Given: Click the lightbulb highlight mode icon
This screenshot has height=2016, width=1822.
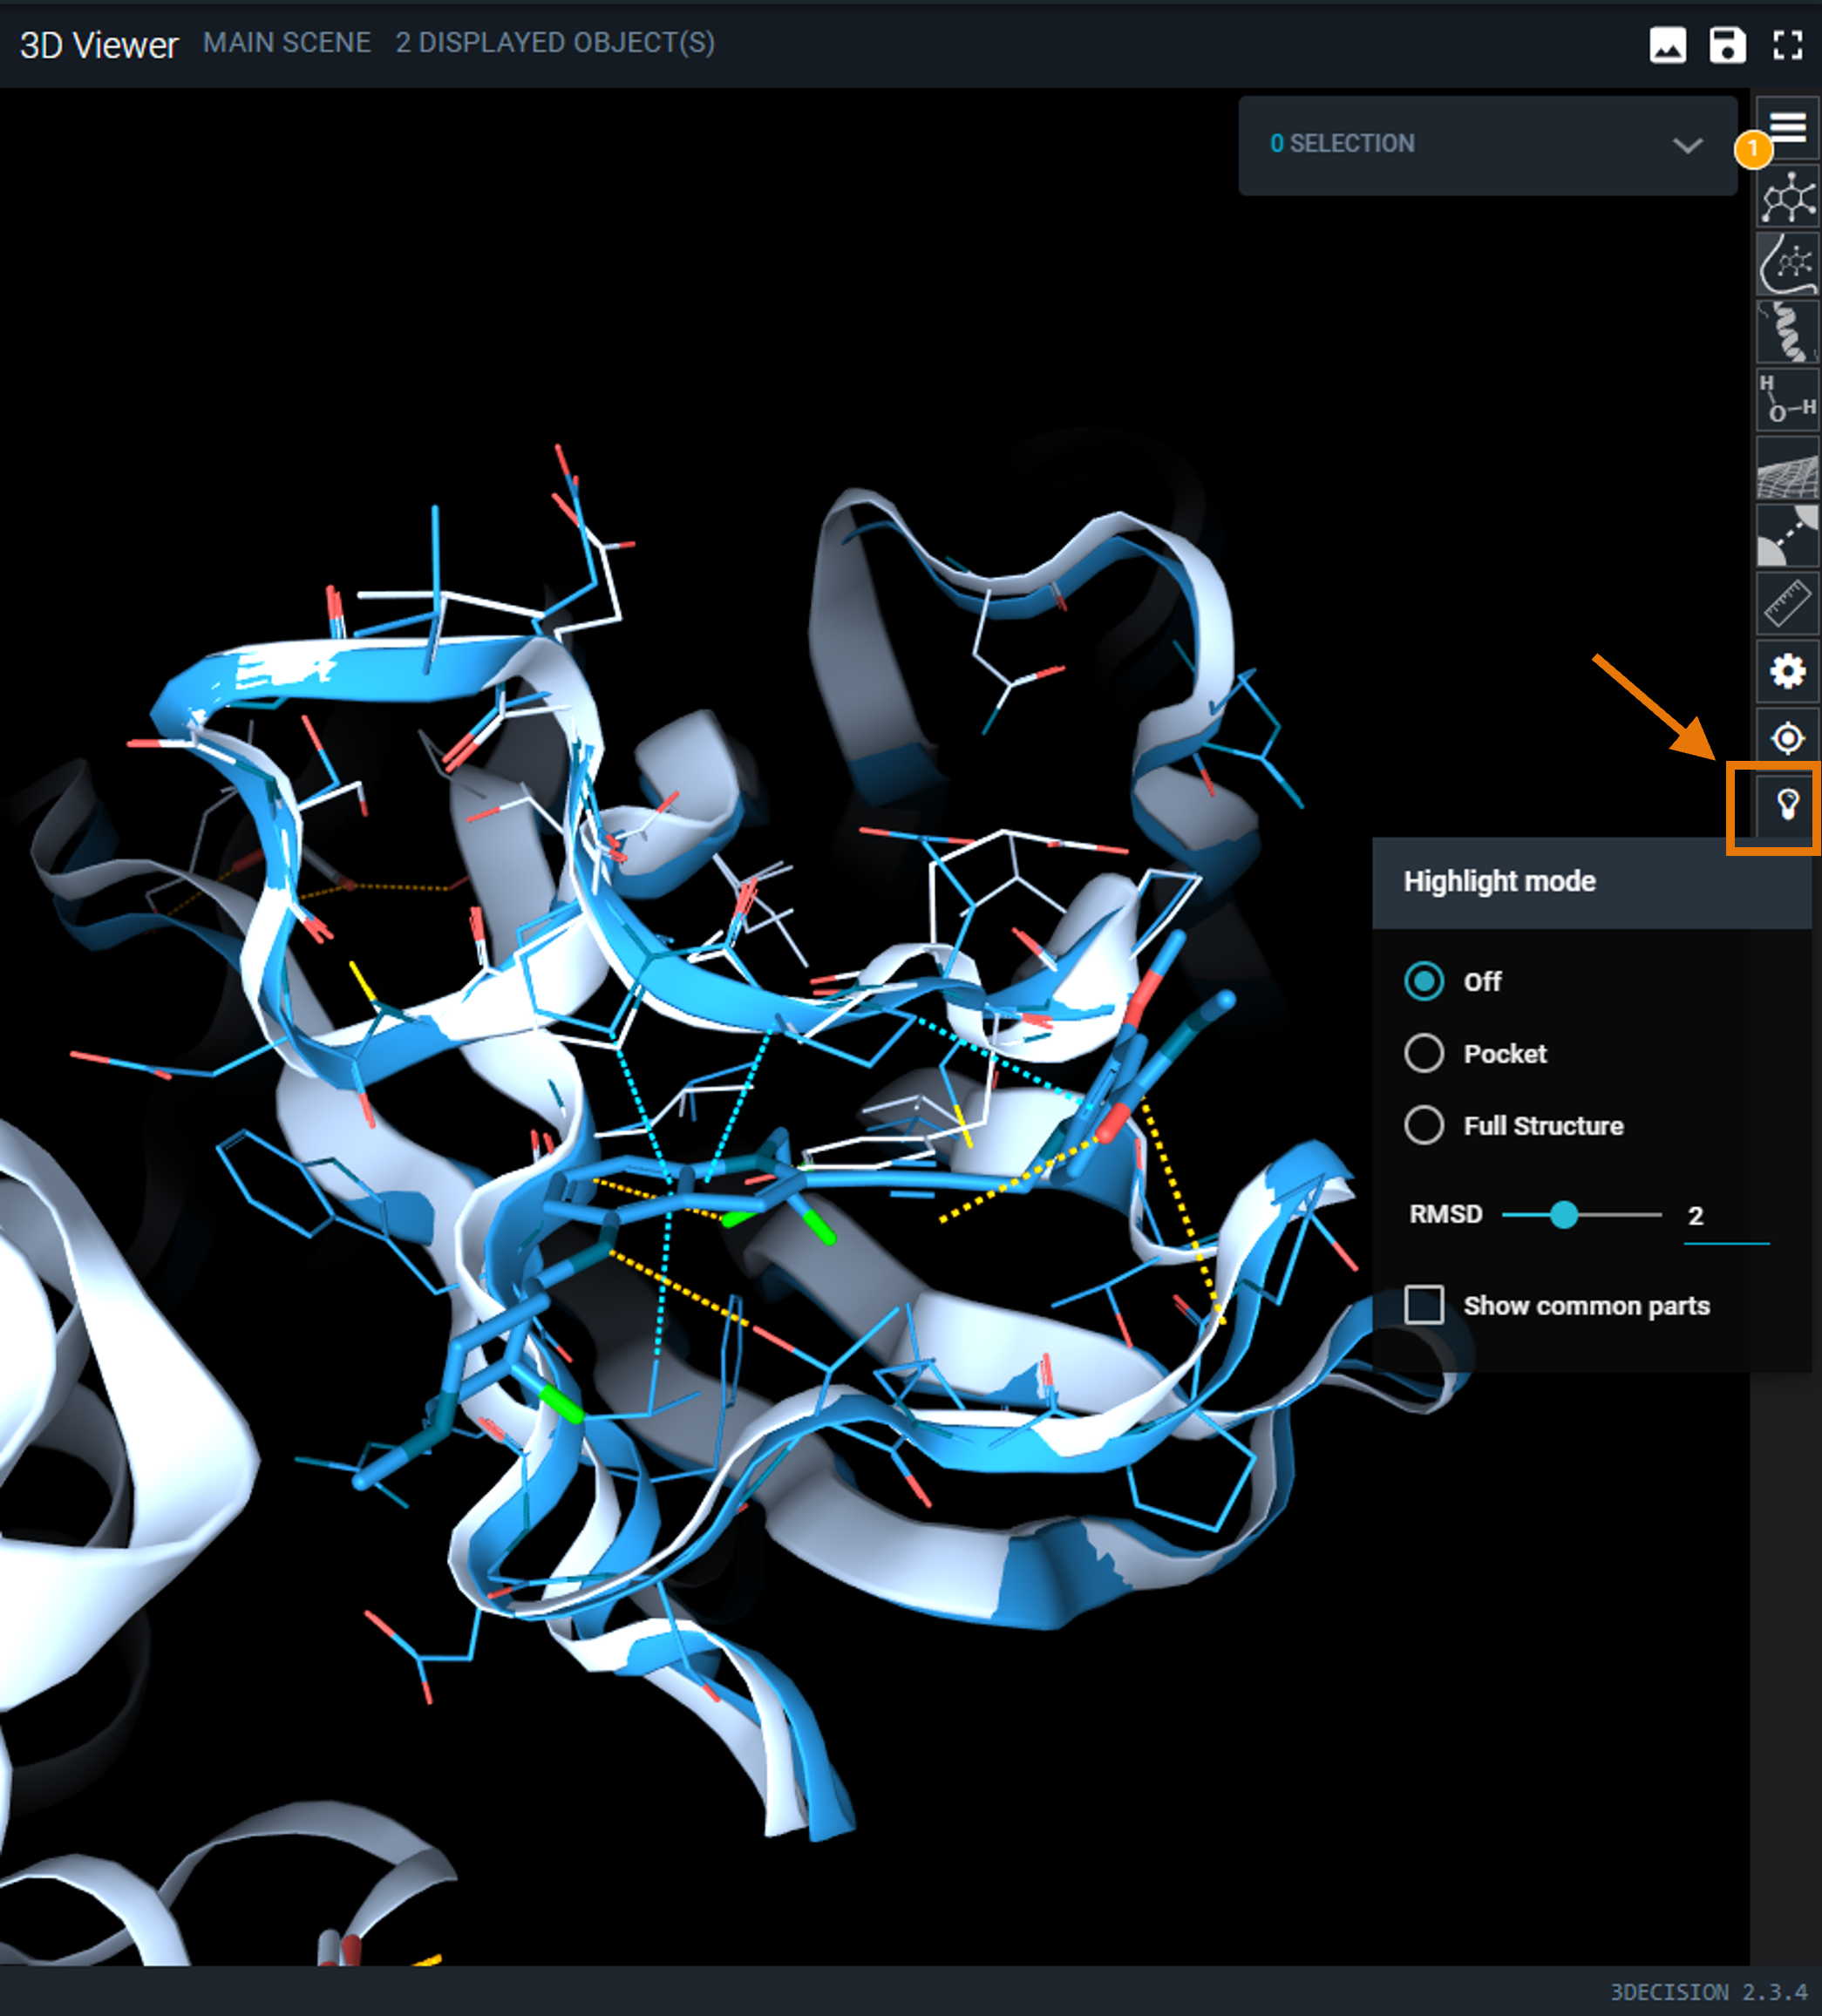Looking at the screenshot, I should 1787,805.
